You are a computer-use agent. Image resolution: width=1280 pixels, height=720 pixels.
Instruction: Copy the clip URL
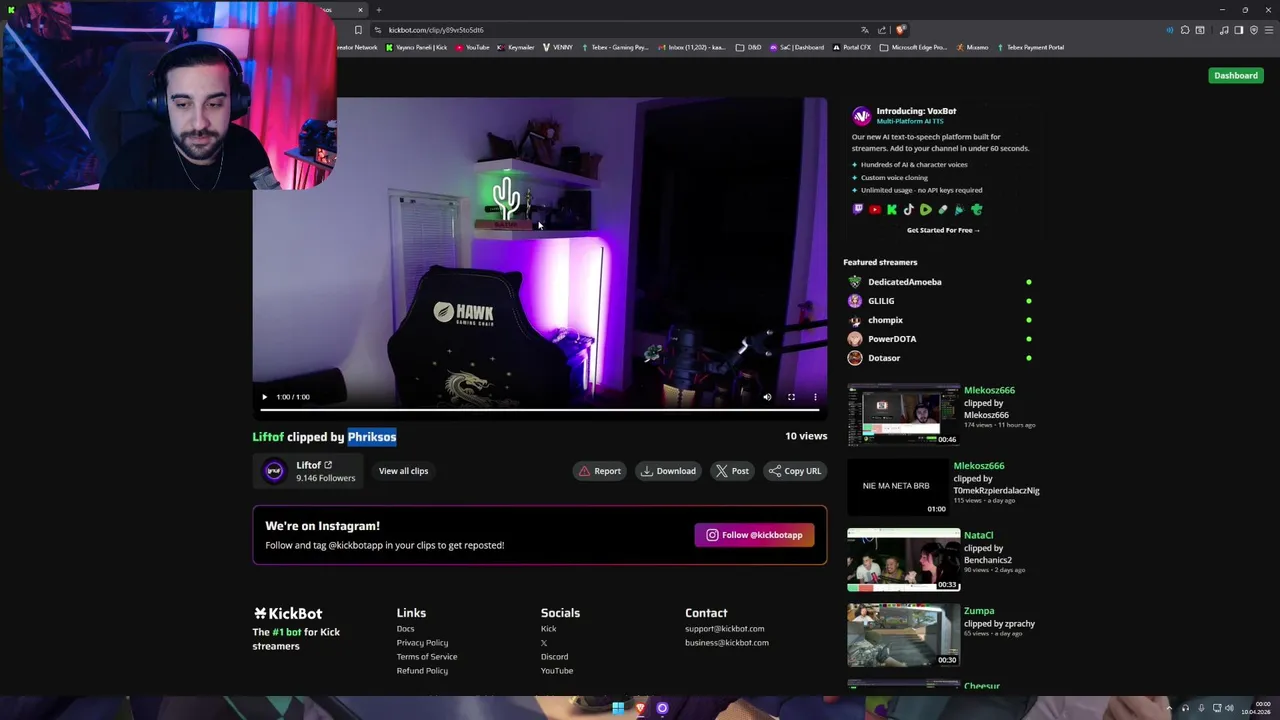click(795, 471)
